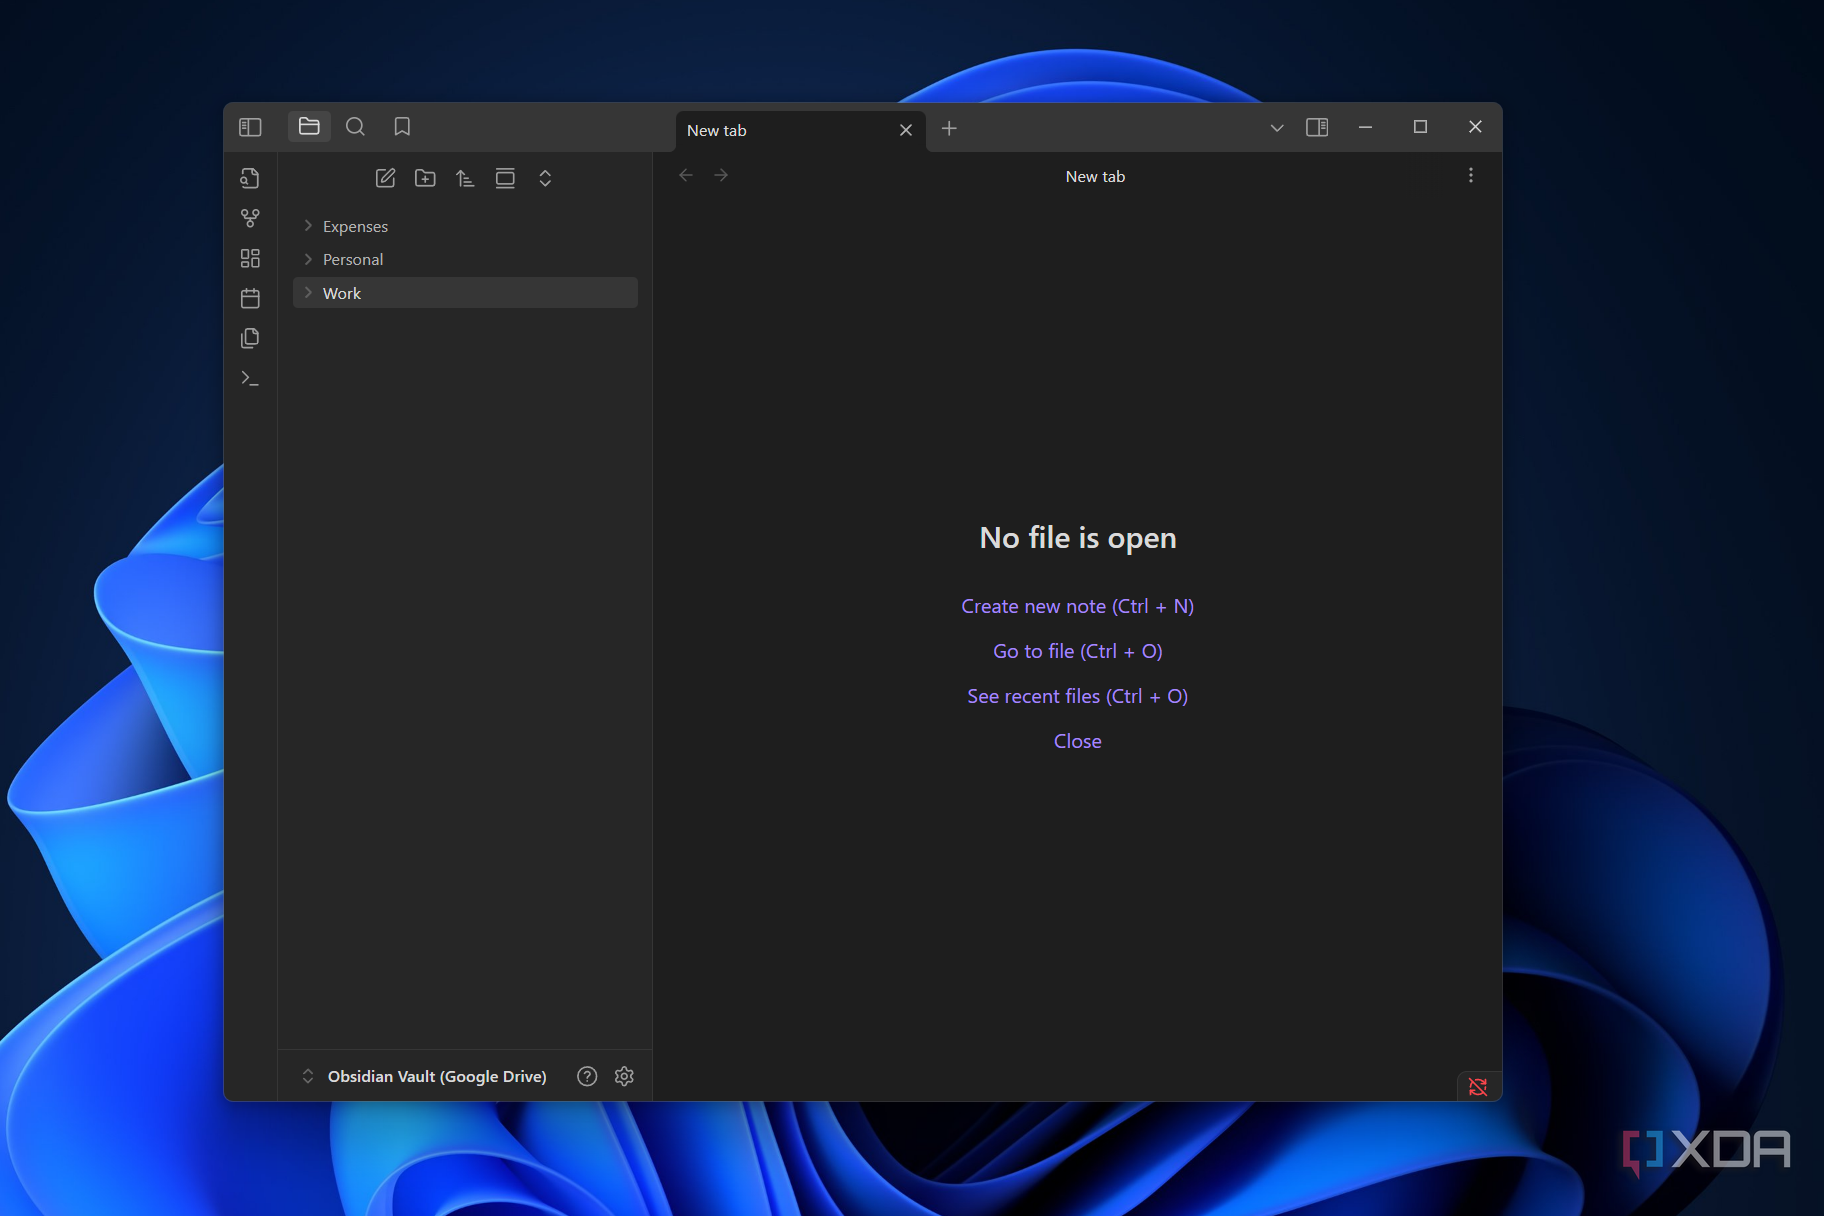Open the bookmarks icon
Viewport: 1824px width, 1216px height.
point(402,127)
